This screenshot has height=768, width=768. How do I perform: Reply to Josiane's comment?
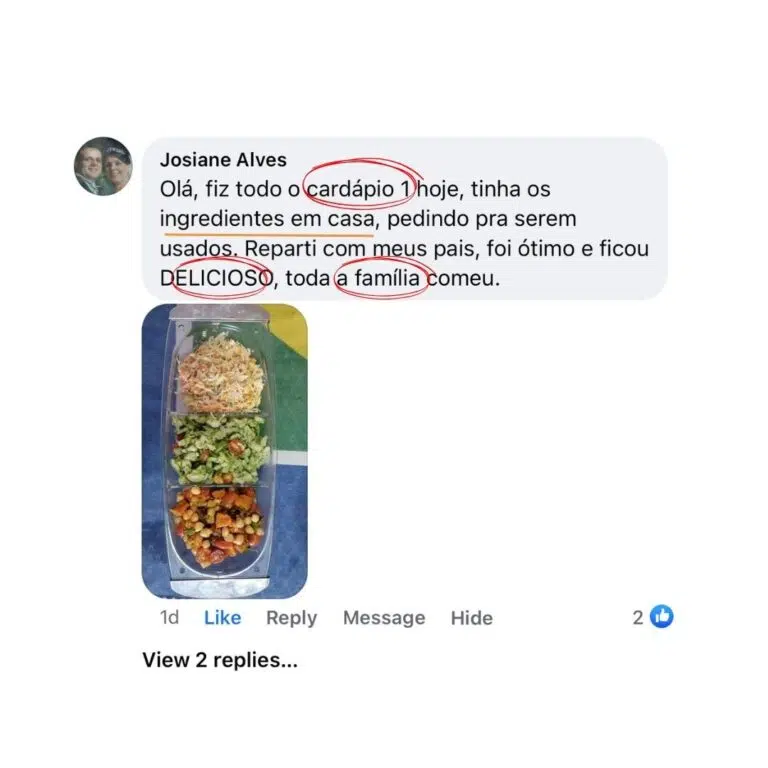click(291, 618)
